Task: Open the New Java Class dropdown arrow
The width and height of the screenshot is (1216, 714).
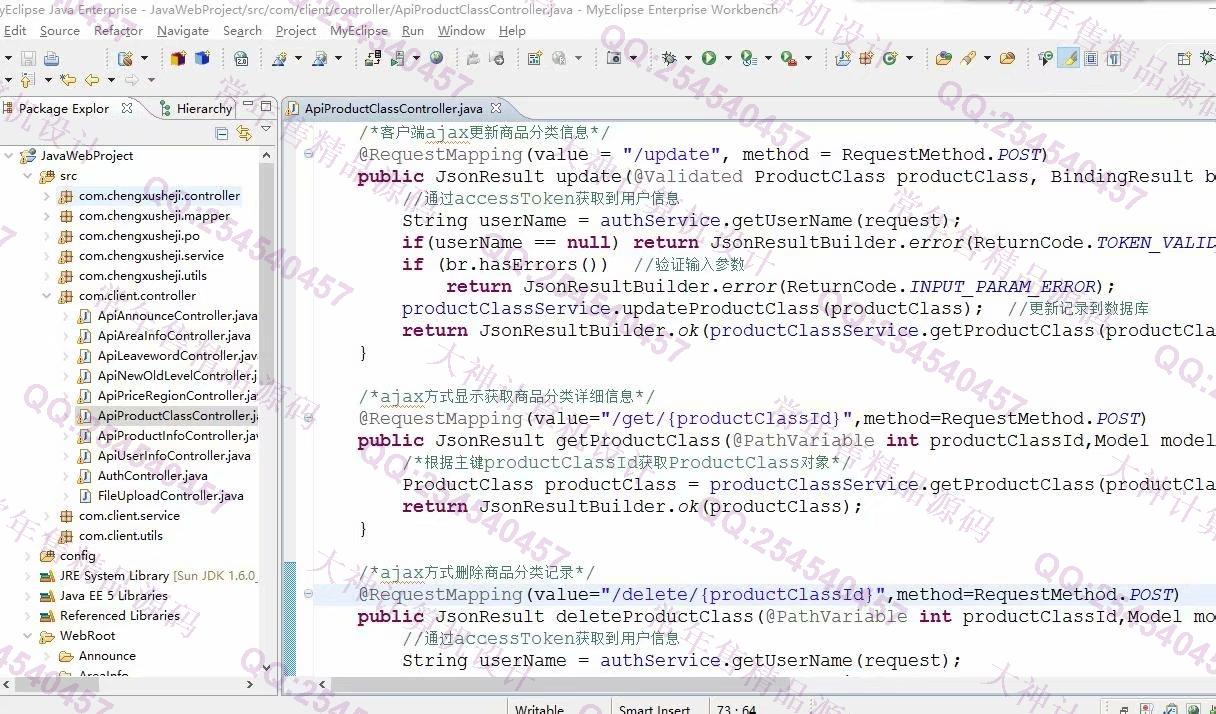Action: [x=909, y=58]
